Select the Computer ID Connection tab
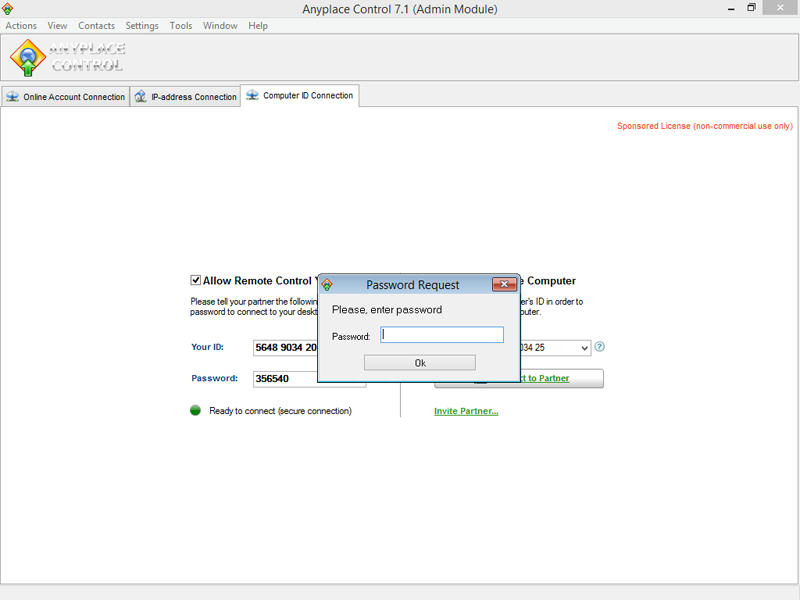800x600 pixels. click(x=300, y=95)
